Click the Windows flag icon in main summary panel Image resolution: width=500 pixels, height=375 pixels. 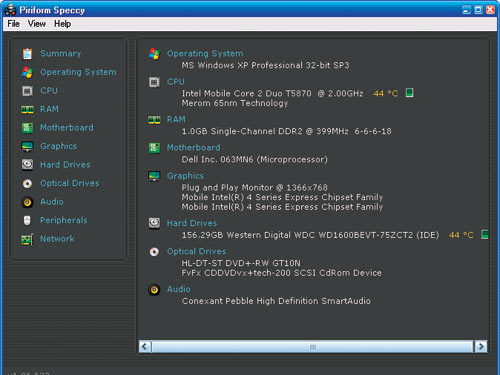[x=154, y=54]
